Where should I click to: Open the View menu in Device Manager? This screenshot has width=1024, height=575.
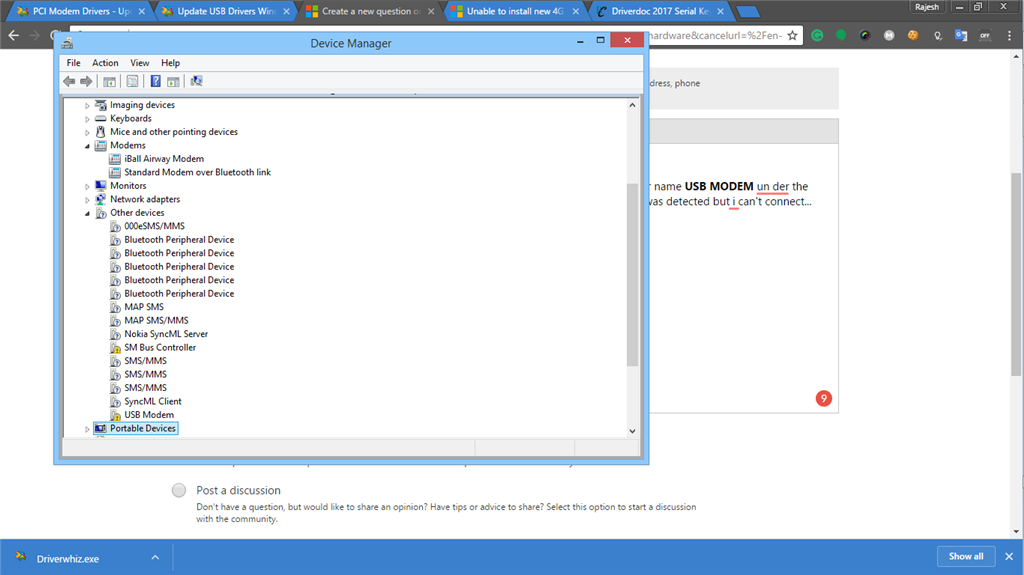pos(140,63)
